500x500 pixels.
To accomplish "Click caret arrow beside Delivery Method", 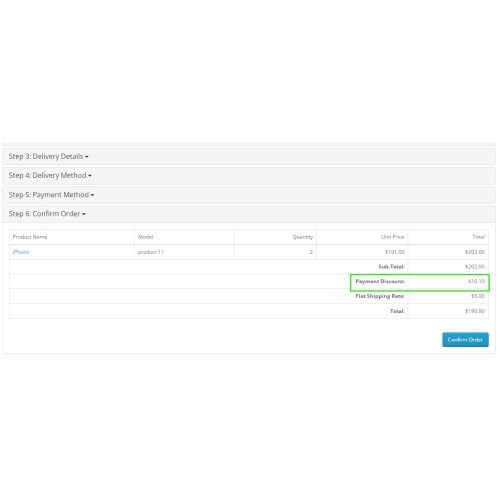I will 90,176.
